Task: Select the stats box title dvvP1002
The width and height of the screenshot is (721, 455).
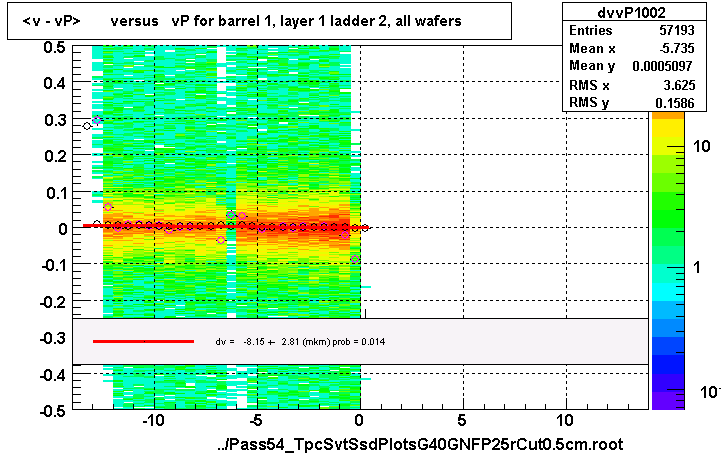Action: coord(631,12)
